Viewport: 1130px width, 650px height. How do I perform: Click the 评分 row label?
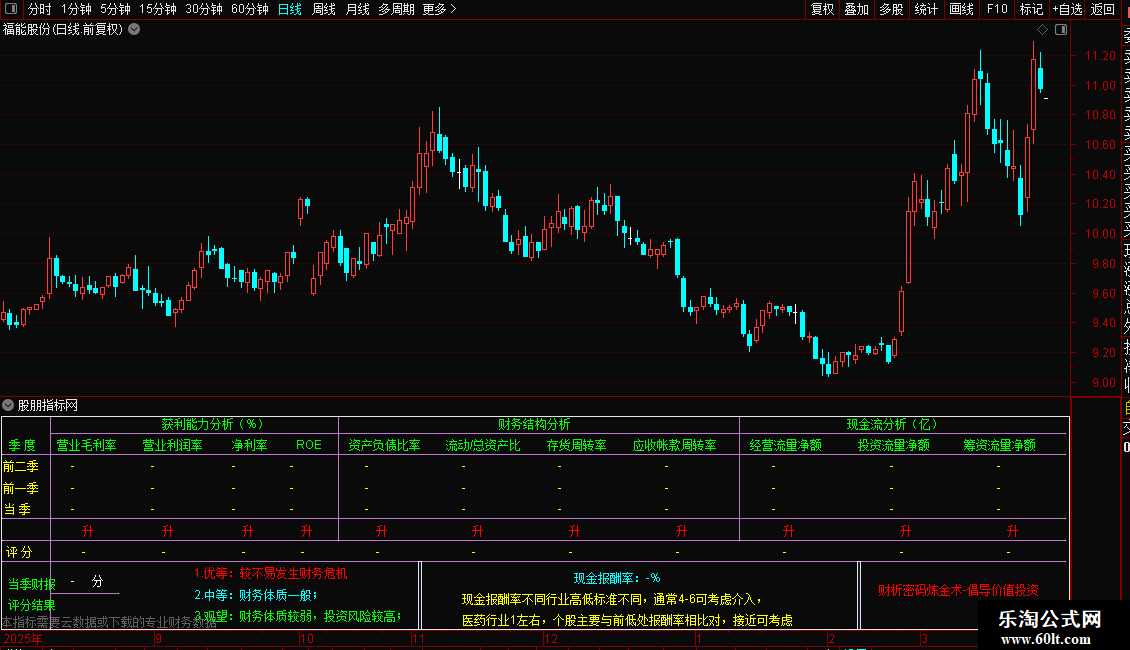pyautogui.click(x=19, y=552)
